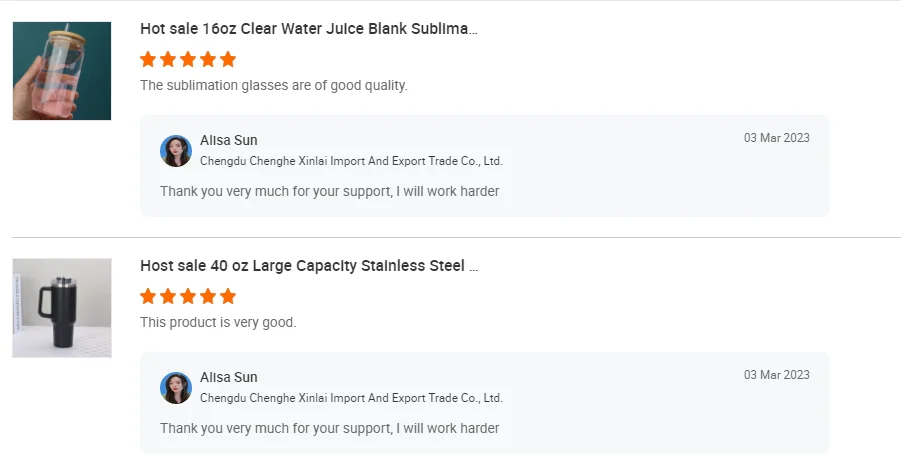Open the "Hot sale 16oz Clear Water Juice" product title
The width and height of the screenshot is (901, 472).
tap(309, 29)
